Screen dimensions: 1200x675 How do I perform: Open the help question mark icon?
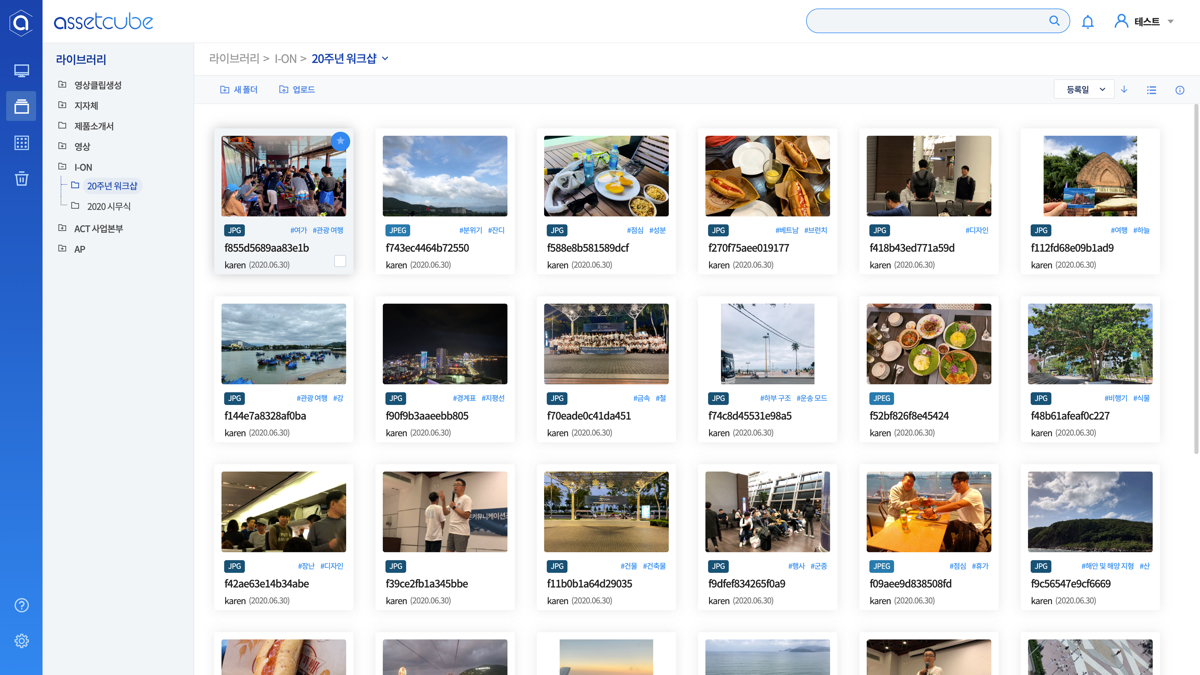(21, 605)
